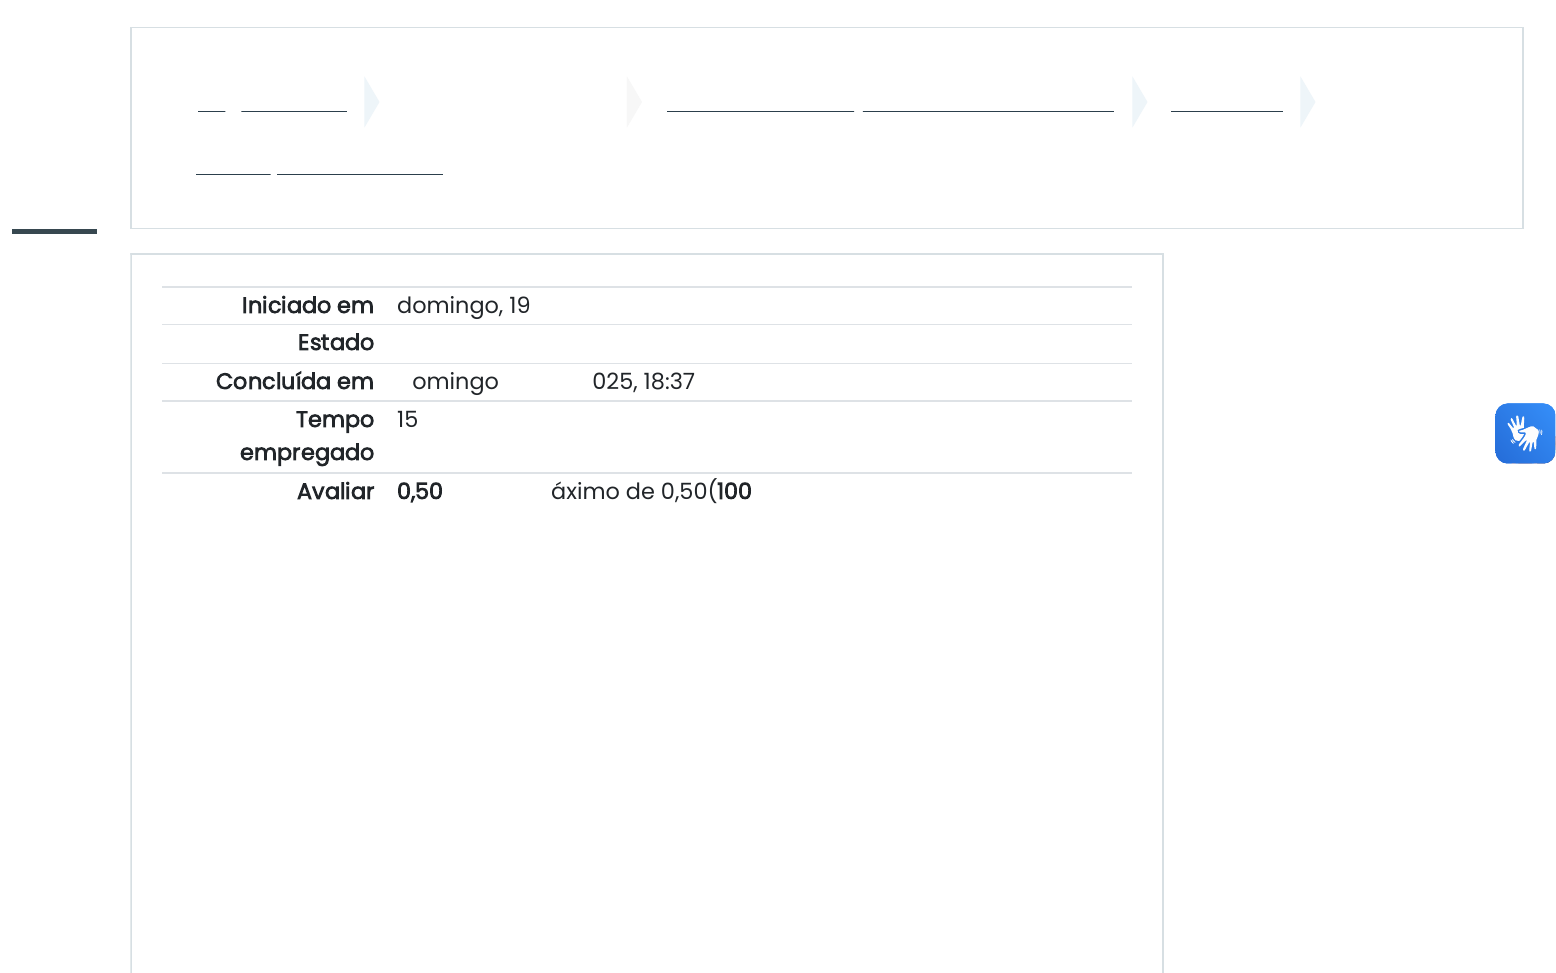The image size is (1556, 973).
Task: Select the "15" time spent value
Action: (x=407, y=420)
